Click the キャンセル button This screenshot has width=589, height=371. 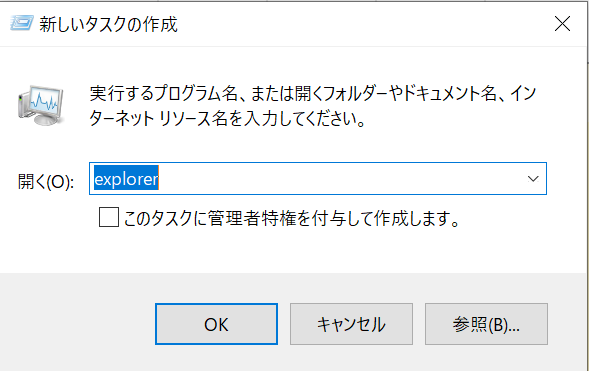(x=351, y=324)
